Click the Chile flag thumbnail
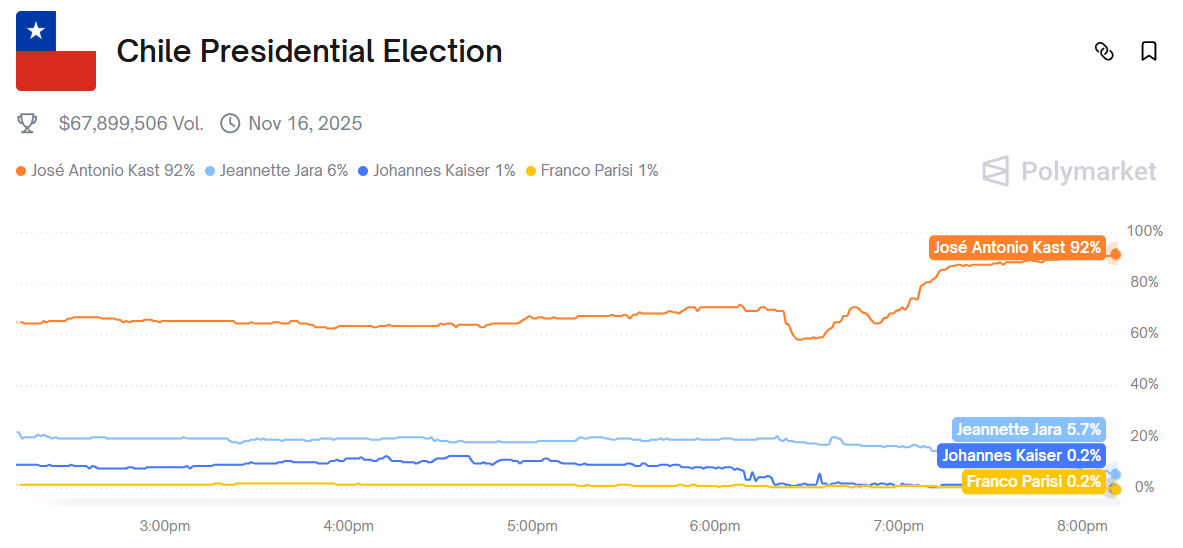Image resolution: width=1183 pixels, height=548 pixels. pos(56,51)
